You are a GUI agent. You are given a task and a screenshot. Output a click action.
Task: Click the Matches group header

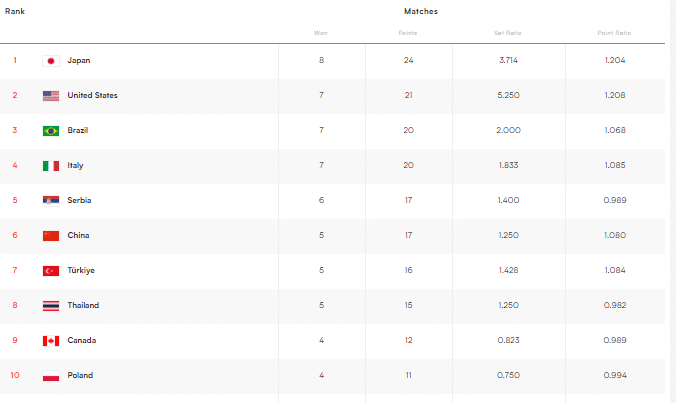point(420,11)
